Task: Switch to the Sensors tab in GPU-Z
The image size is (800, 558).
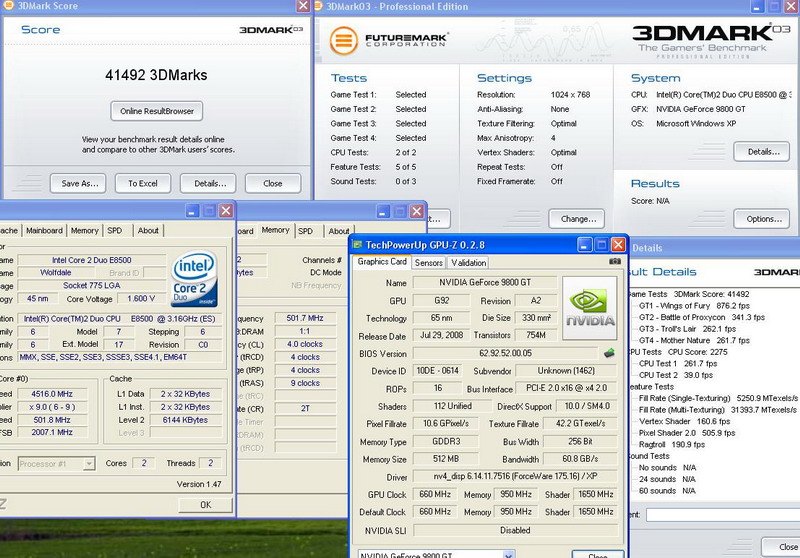Action: point(429,263)
